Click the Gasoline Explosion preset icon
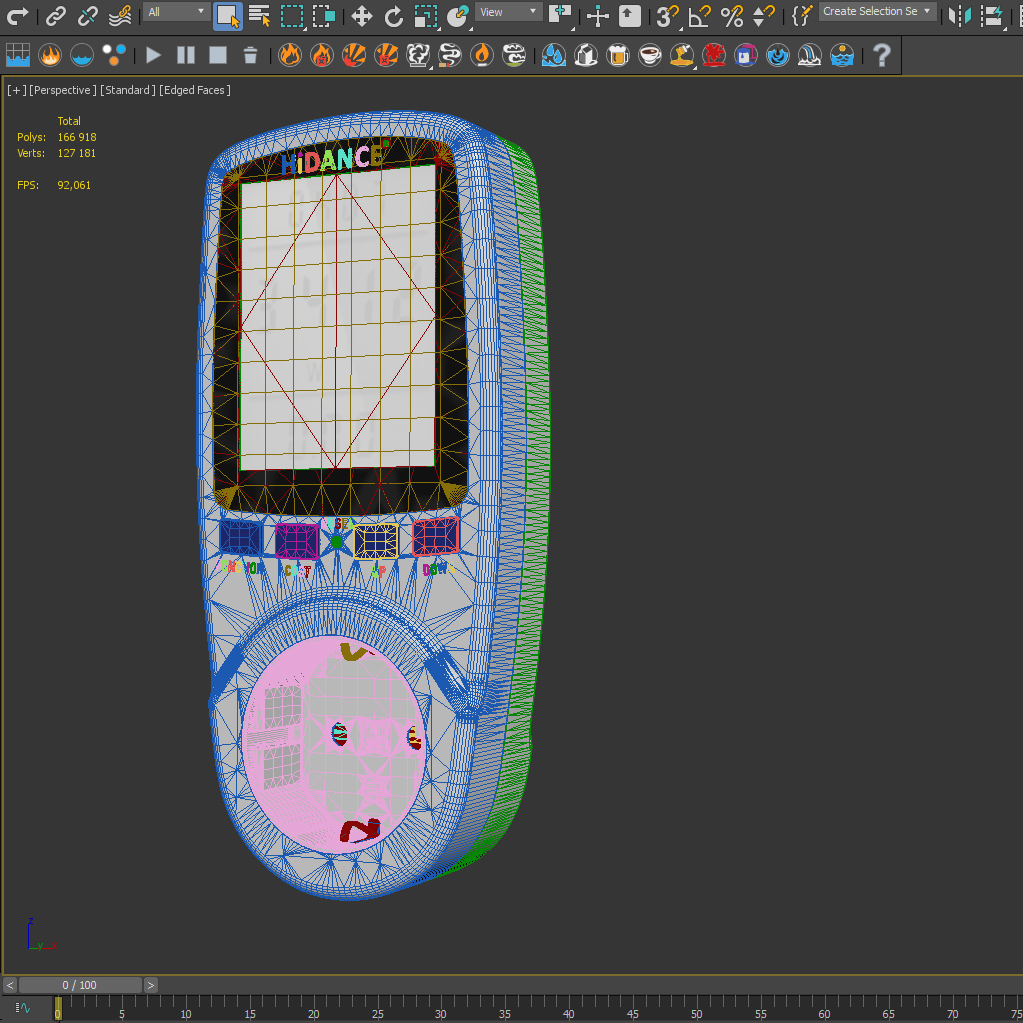This screenshot has width=1023, height=1023. [322, 55]
